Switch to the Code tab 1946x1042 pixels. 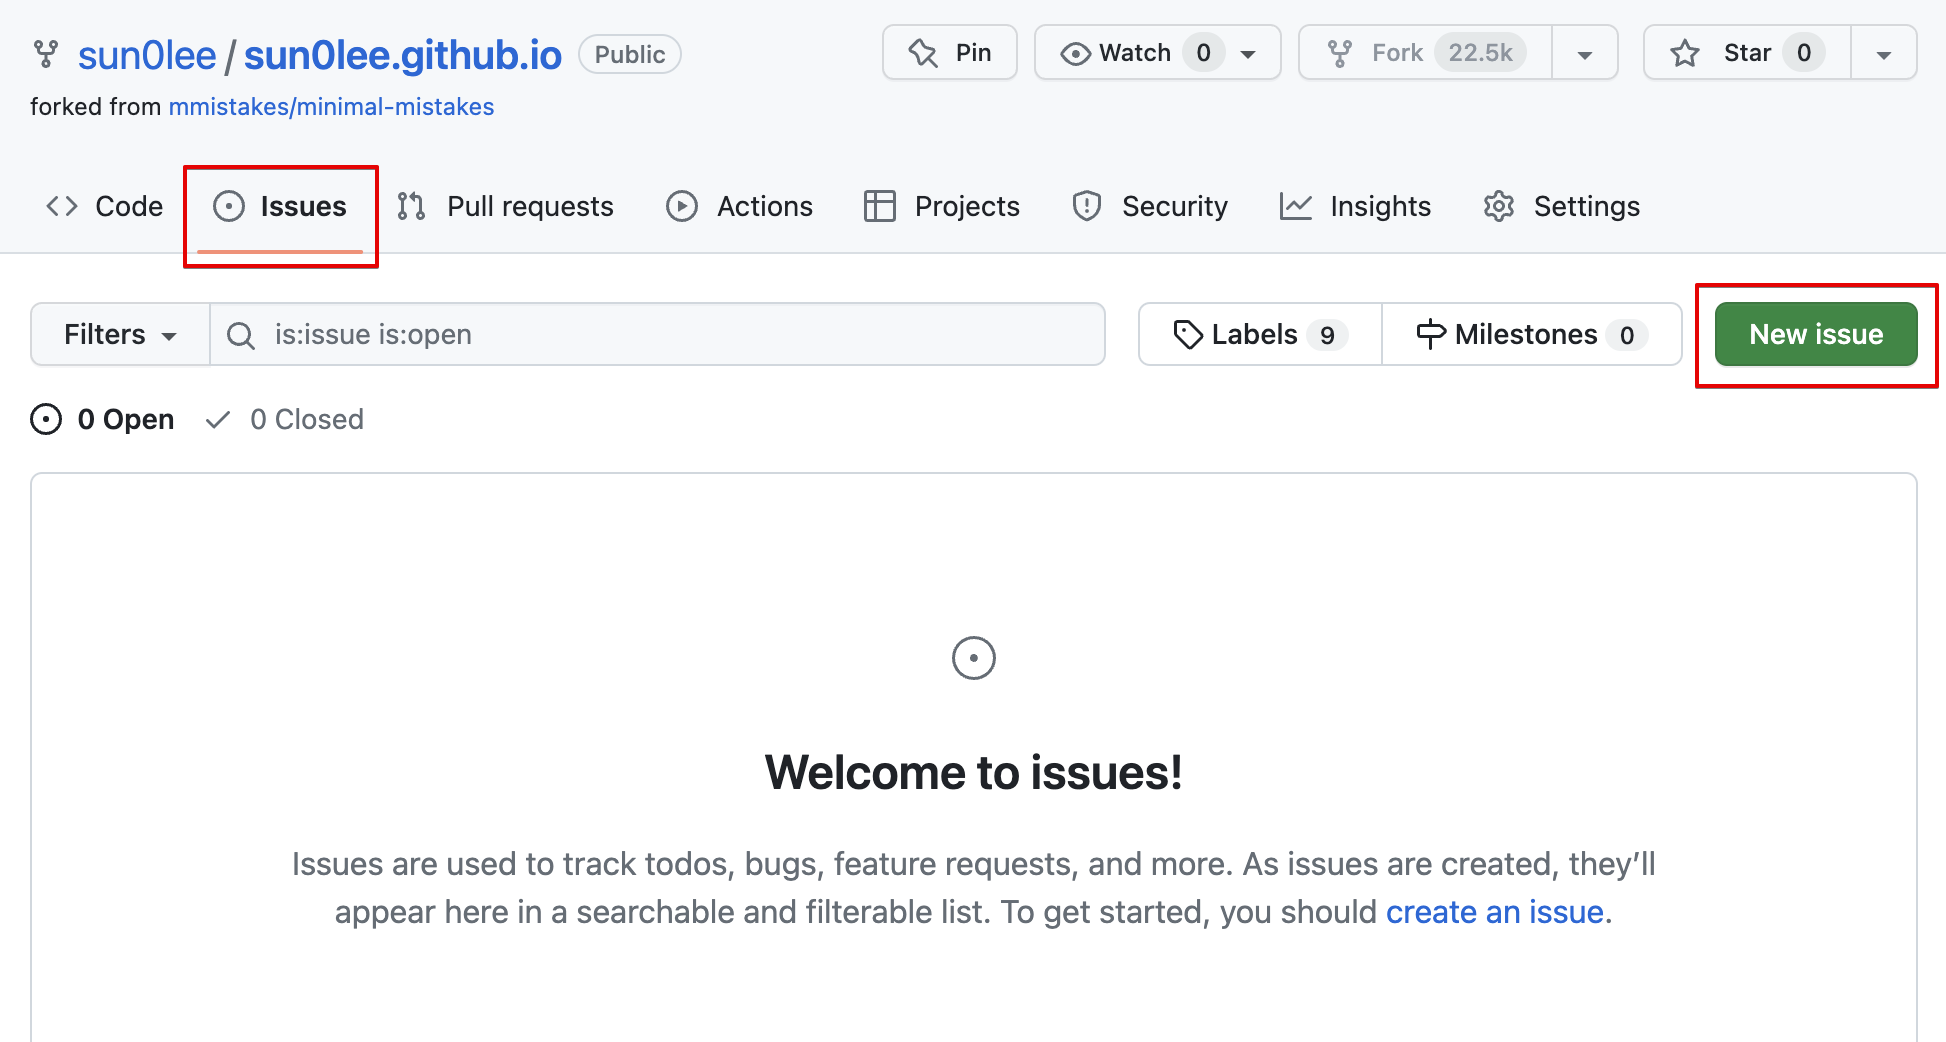pyautogui.click(x=105, y=206)
